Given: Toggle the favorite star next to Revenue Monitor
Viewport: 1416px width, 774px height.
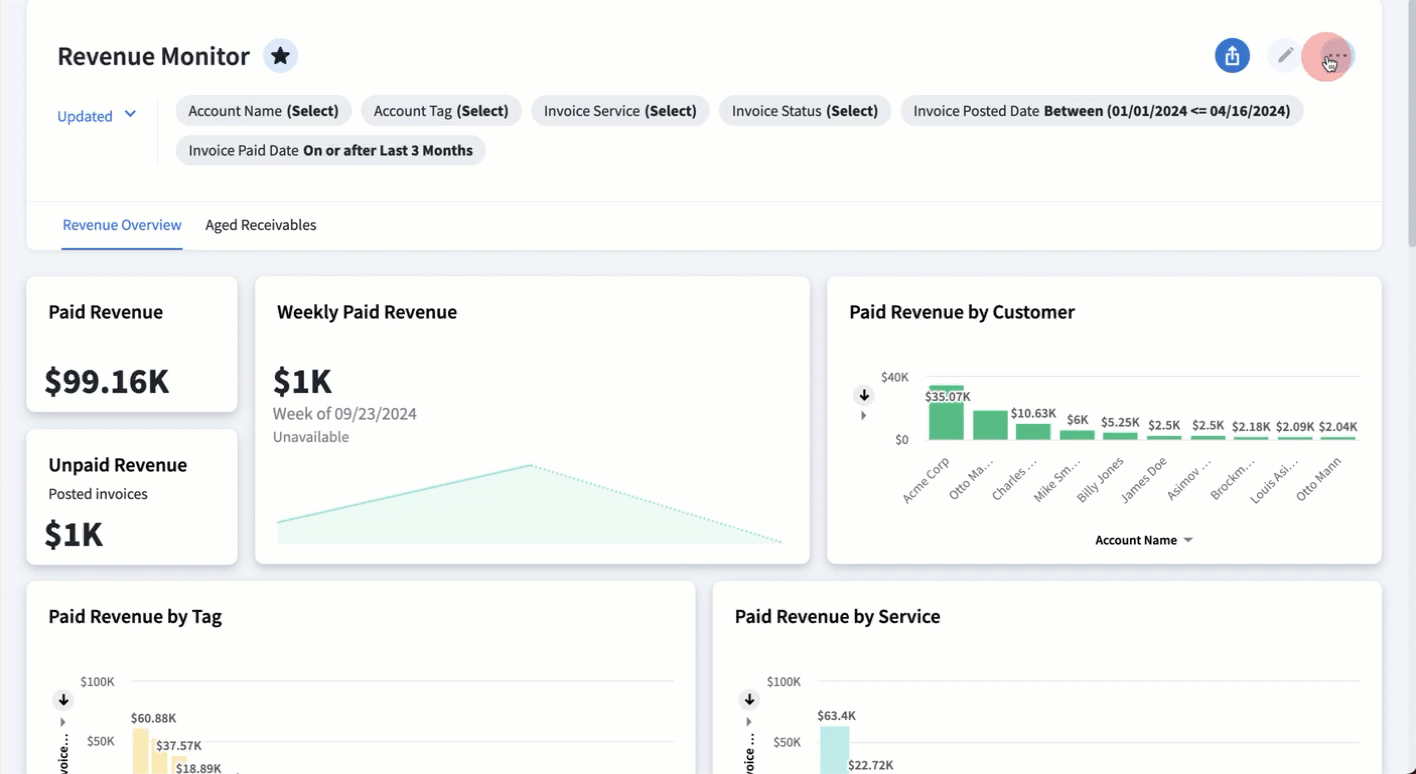Looking at the screenshot, I should 280,56.
